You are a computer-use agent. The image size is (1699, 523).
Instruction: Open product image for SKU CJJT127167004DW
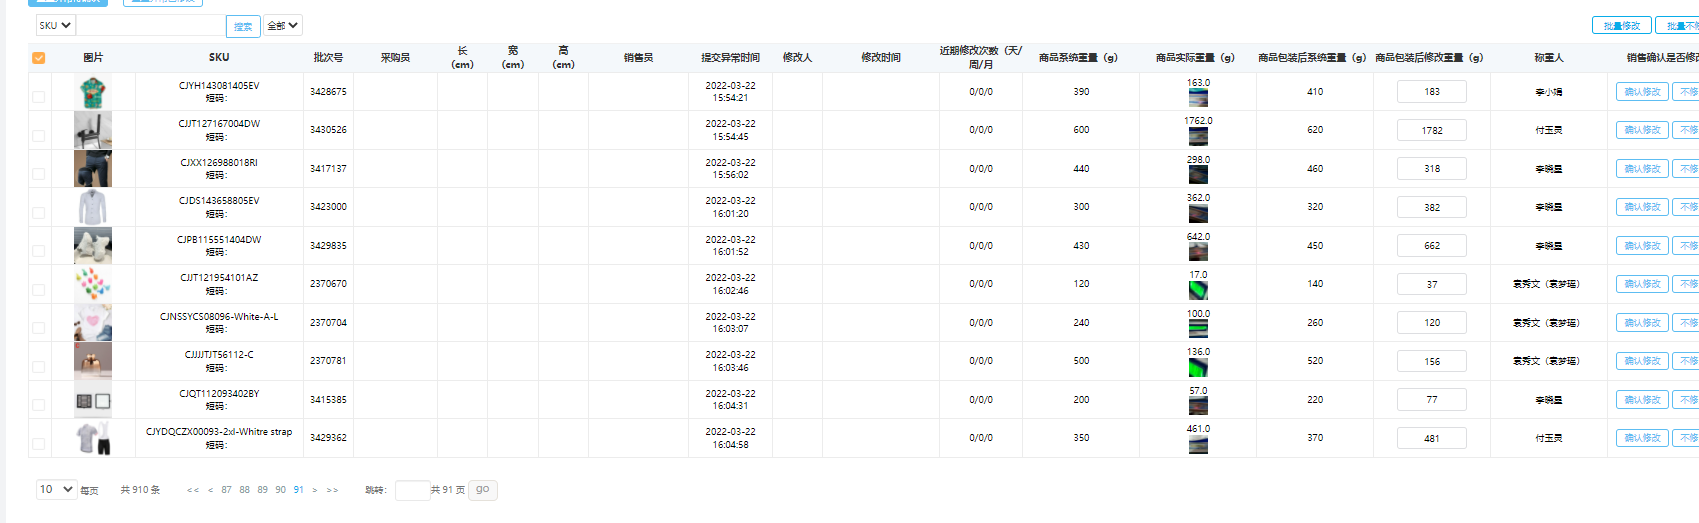coord(93,130)
